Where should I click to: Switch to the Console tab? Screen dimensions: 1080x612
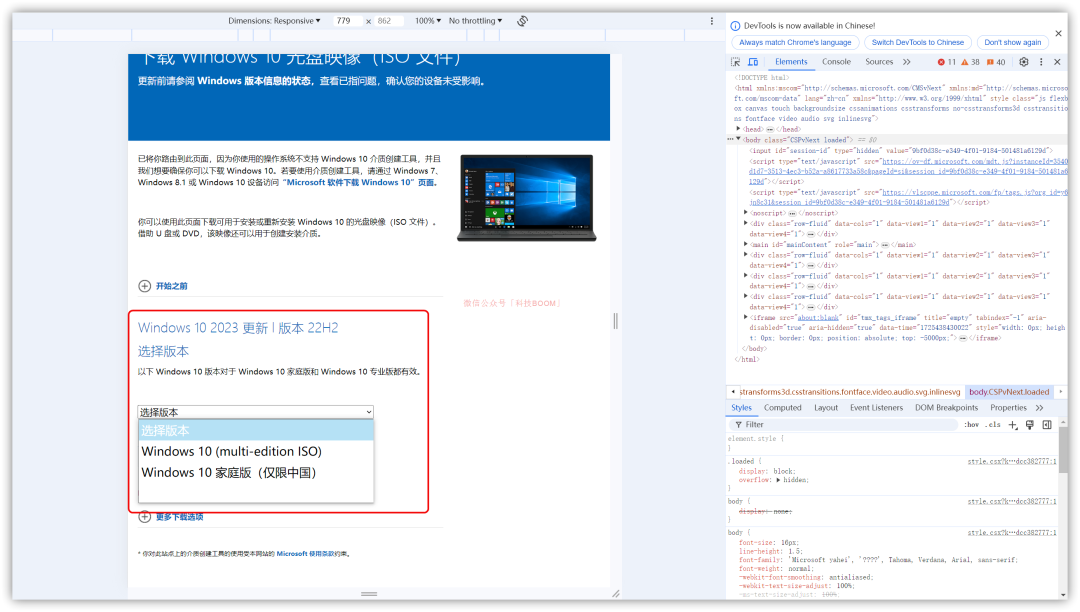click(836, 62)
